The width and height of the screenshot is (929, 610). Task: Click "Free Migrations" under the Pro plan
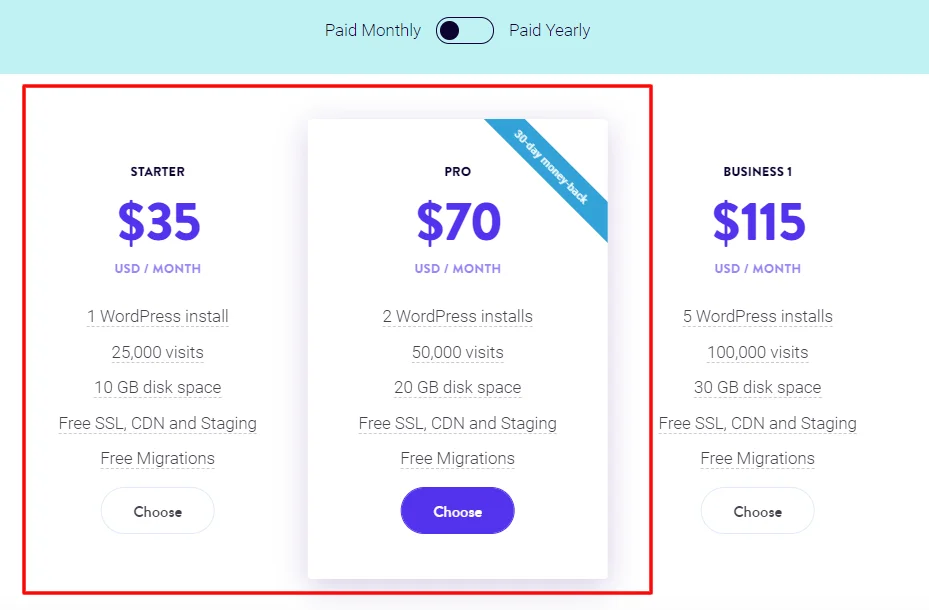click(x=457, y=459)
